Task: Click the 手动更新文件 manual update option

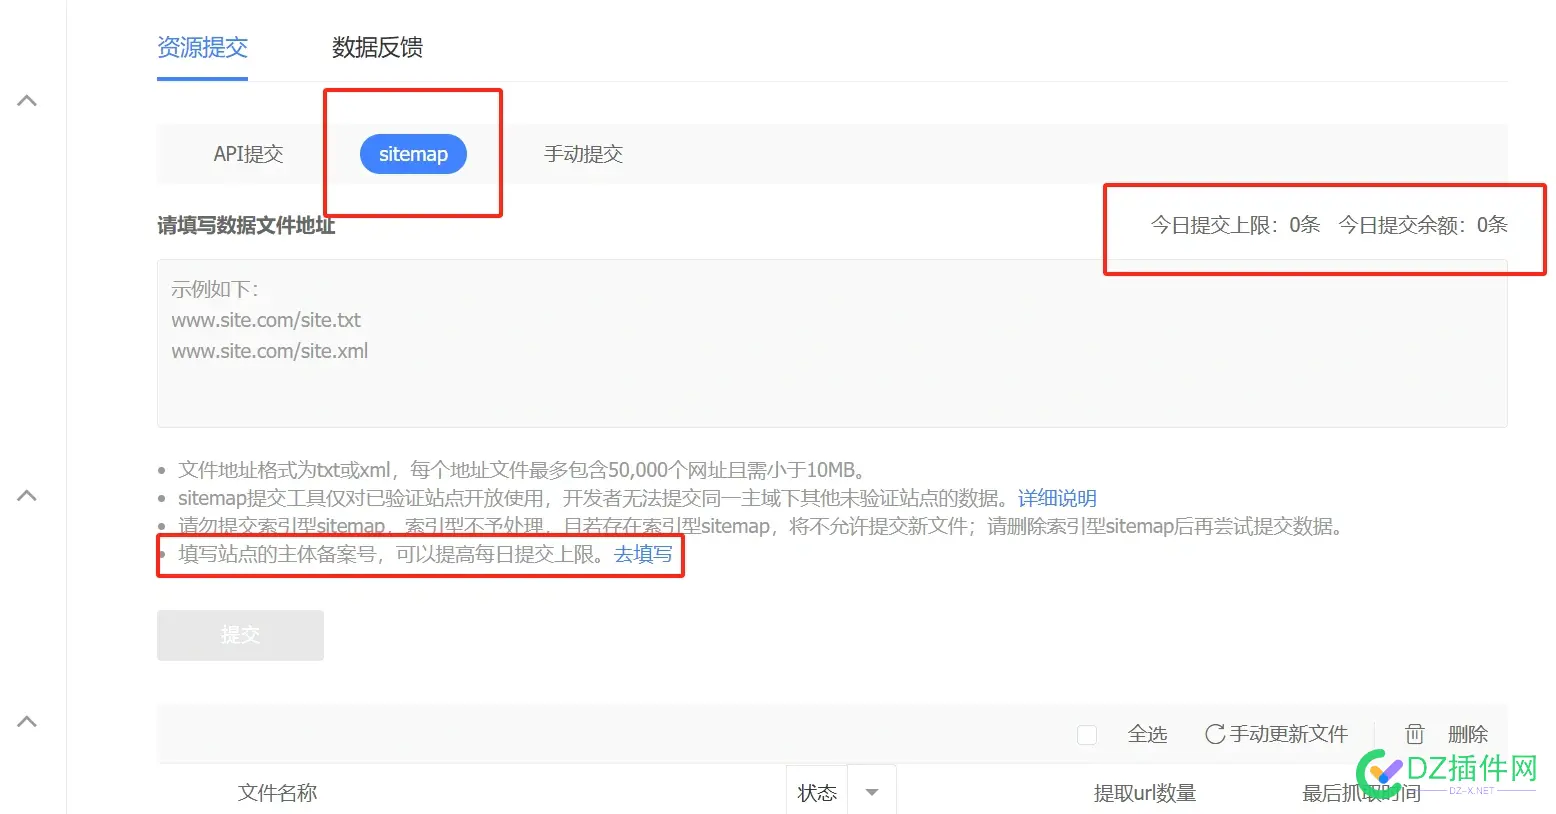Action: click(1289, 733)
